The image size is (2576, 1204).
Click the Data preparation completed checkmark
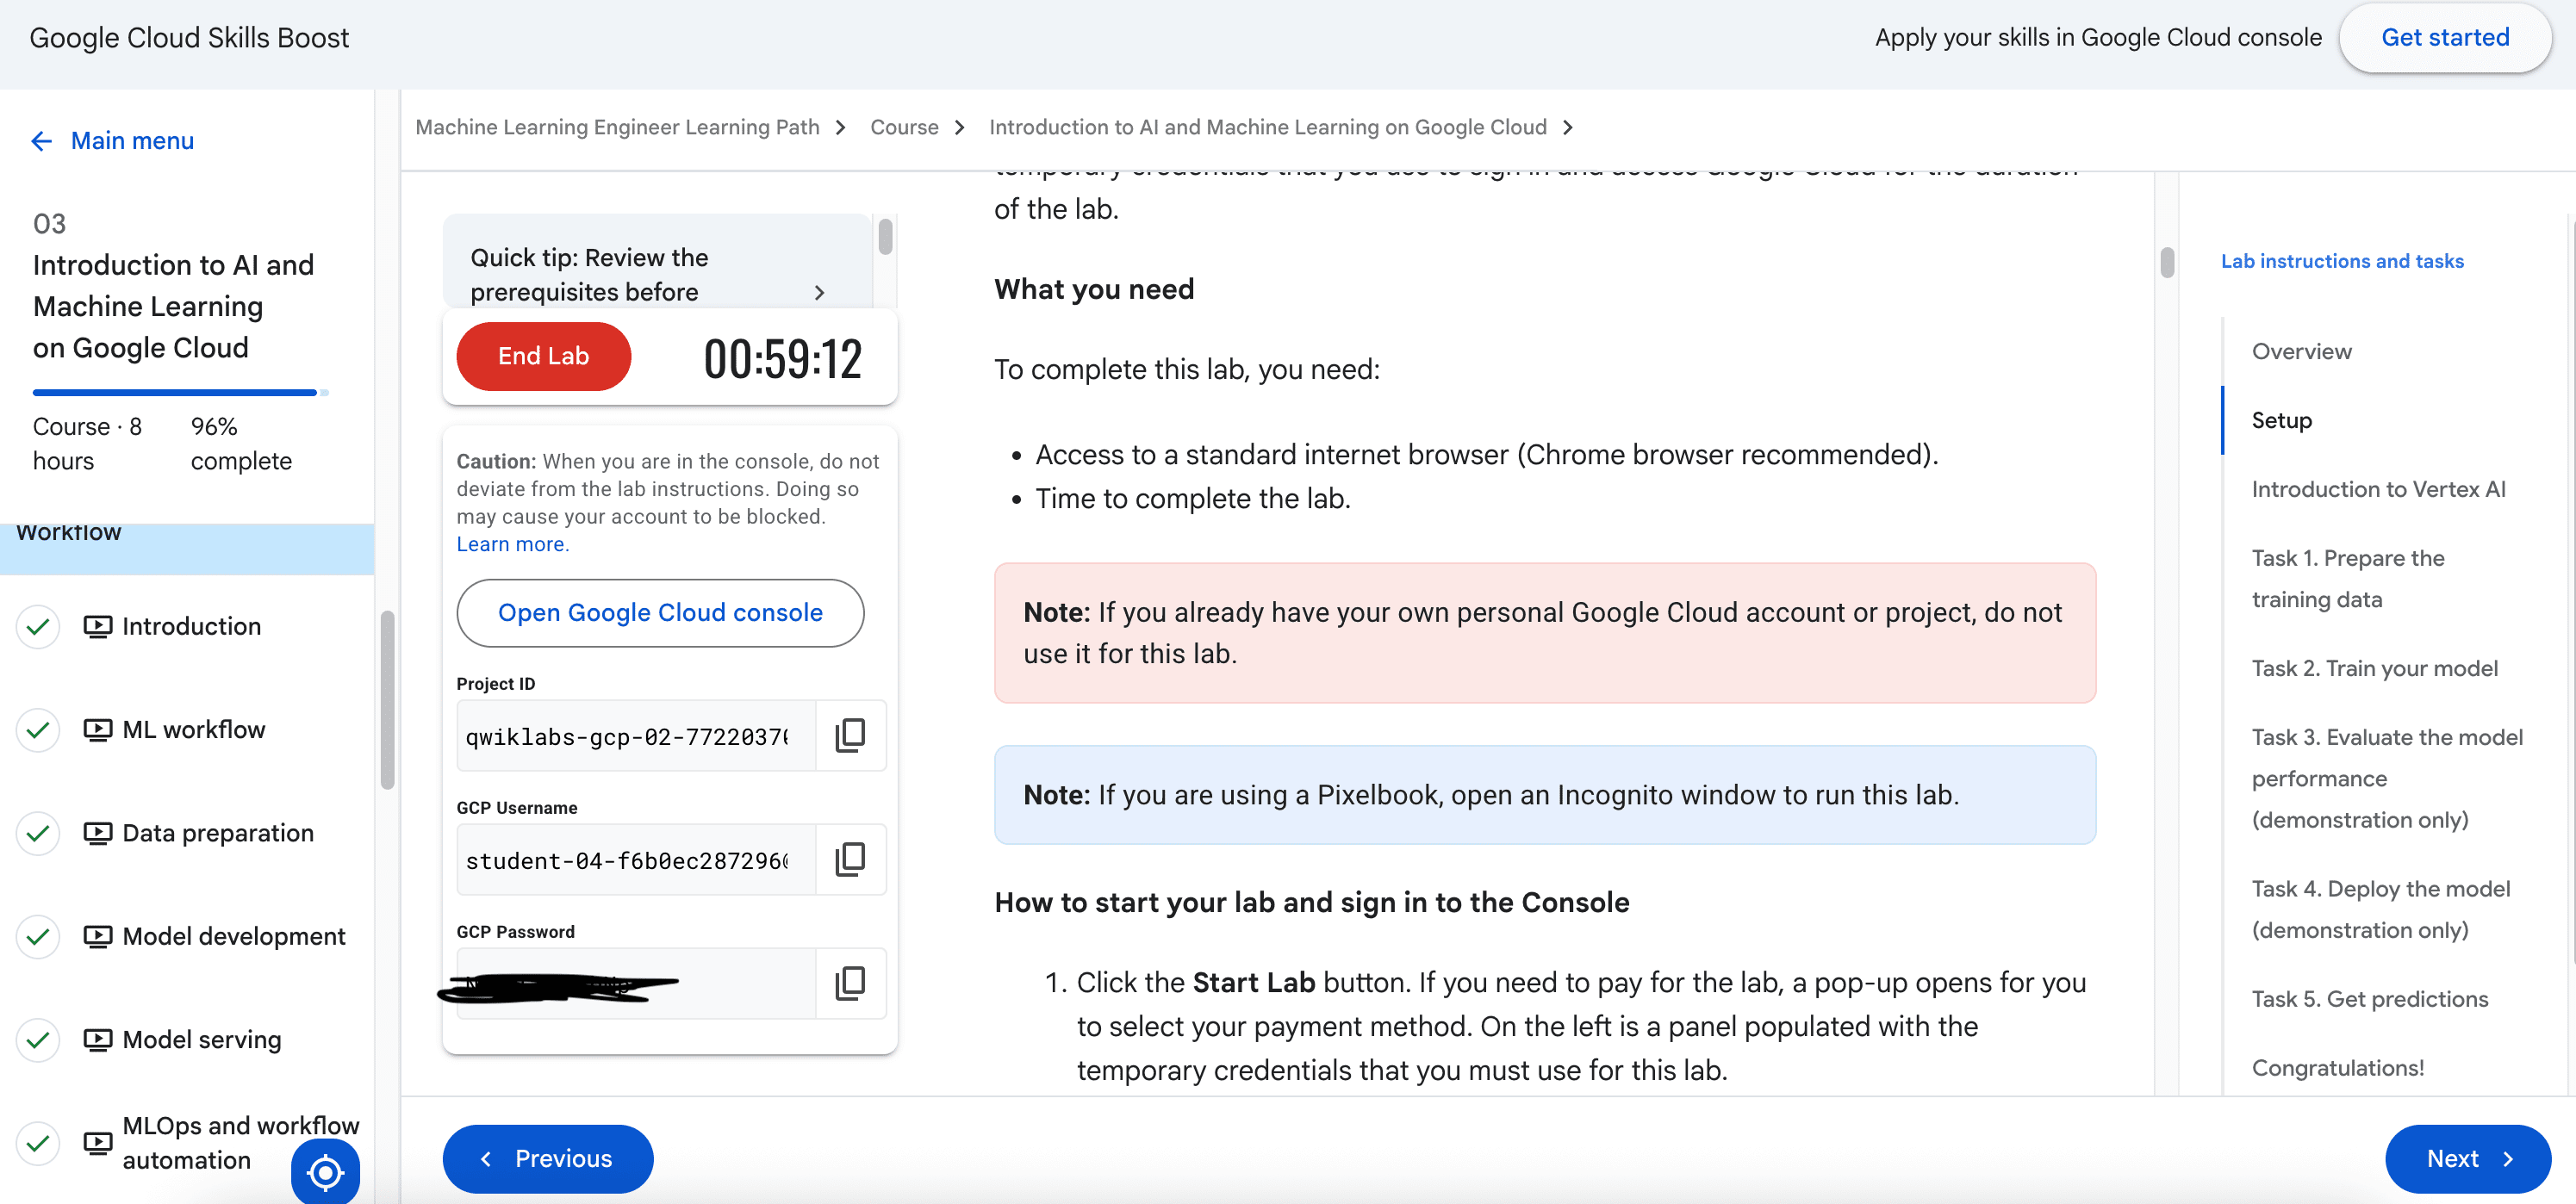coord(38,833)
